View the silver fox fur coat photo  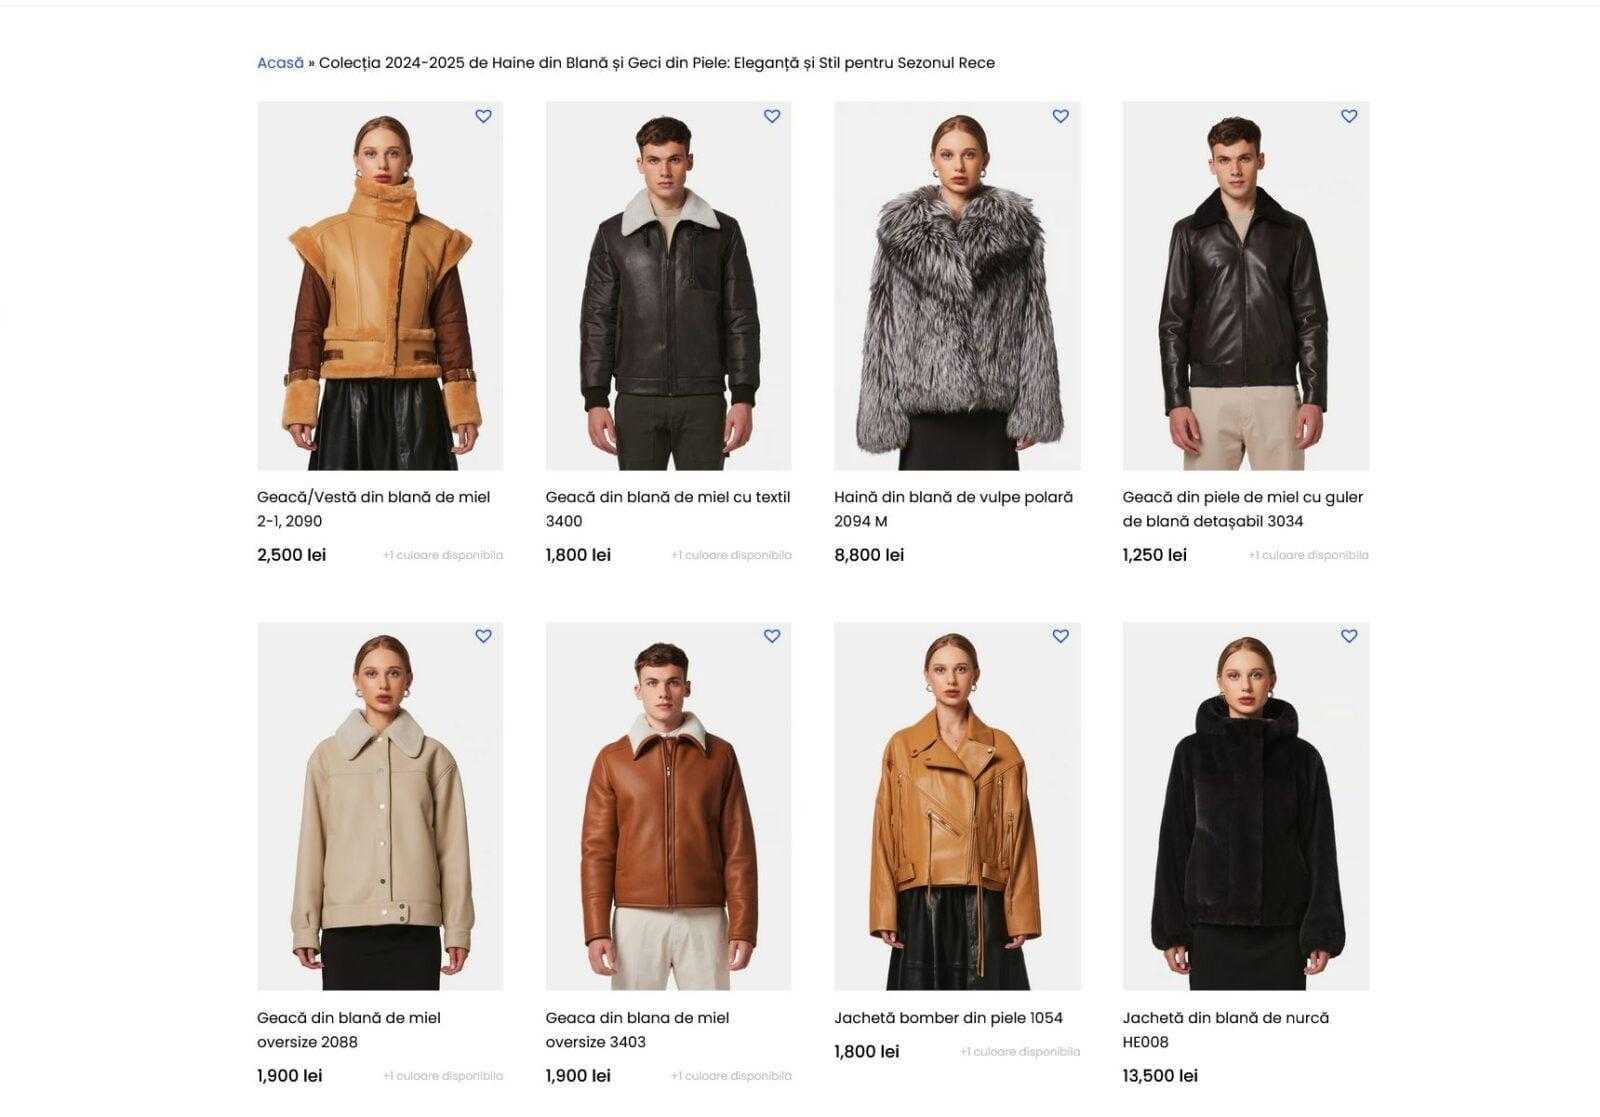coord(957,286)
